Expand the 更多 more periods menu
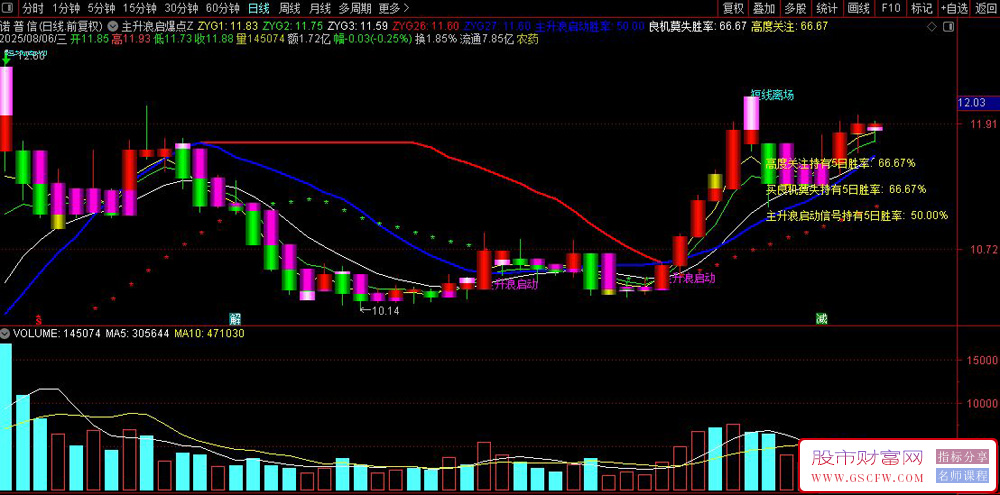1000x495 pixels. [x=393, y=8]
